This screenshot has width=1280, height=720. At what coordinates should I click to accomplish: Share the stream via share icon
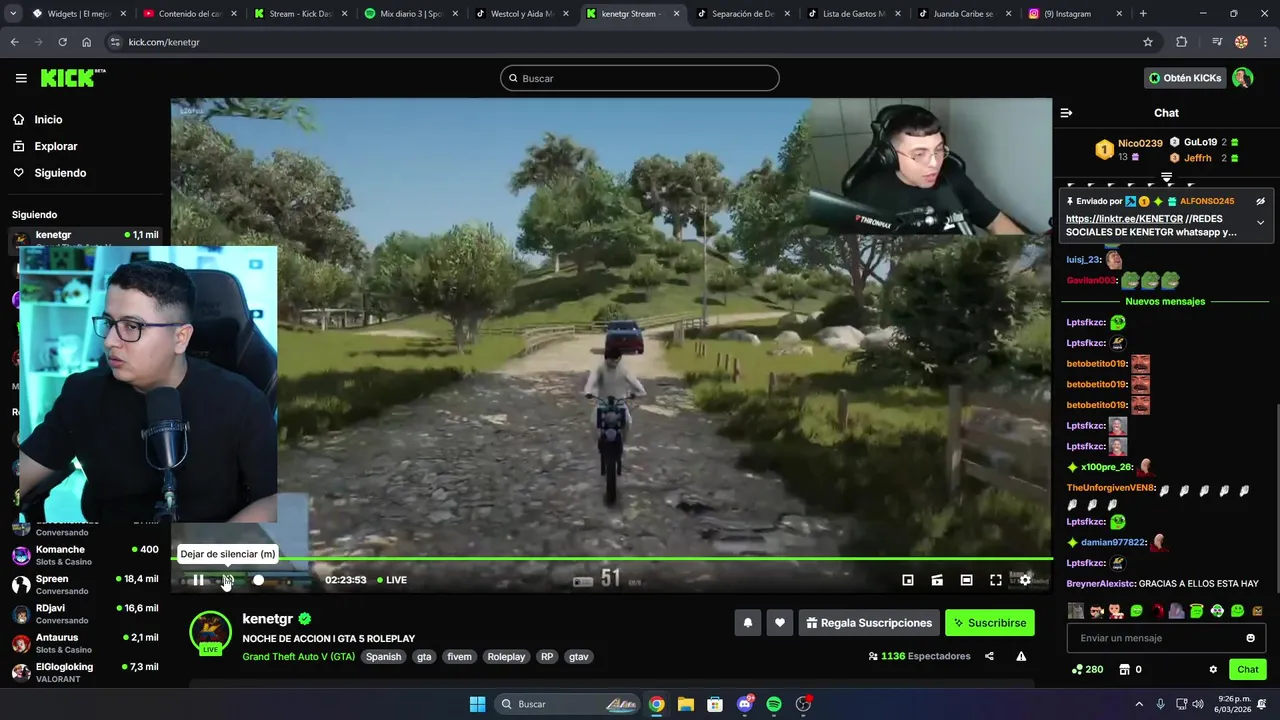989,656
